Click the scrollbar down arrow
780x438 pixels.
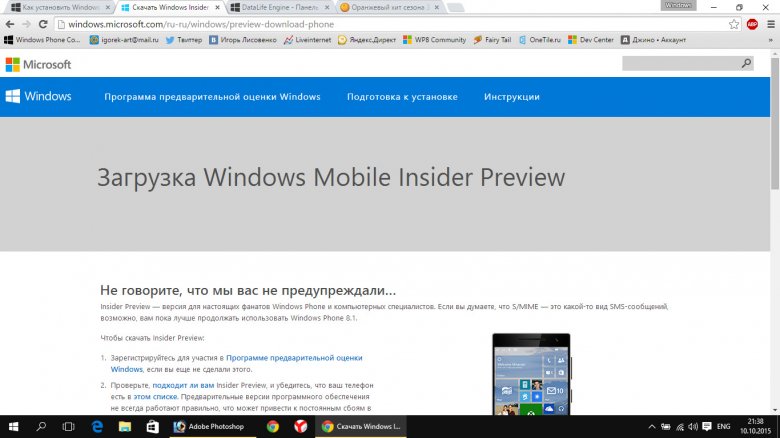[x=775, y=410]
